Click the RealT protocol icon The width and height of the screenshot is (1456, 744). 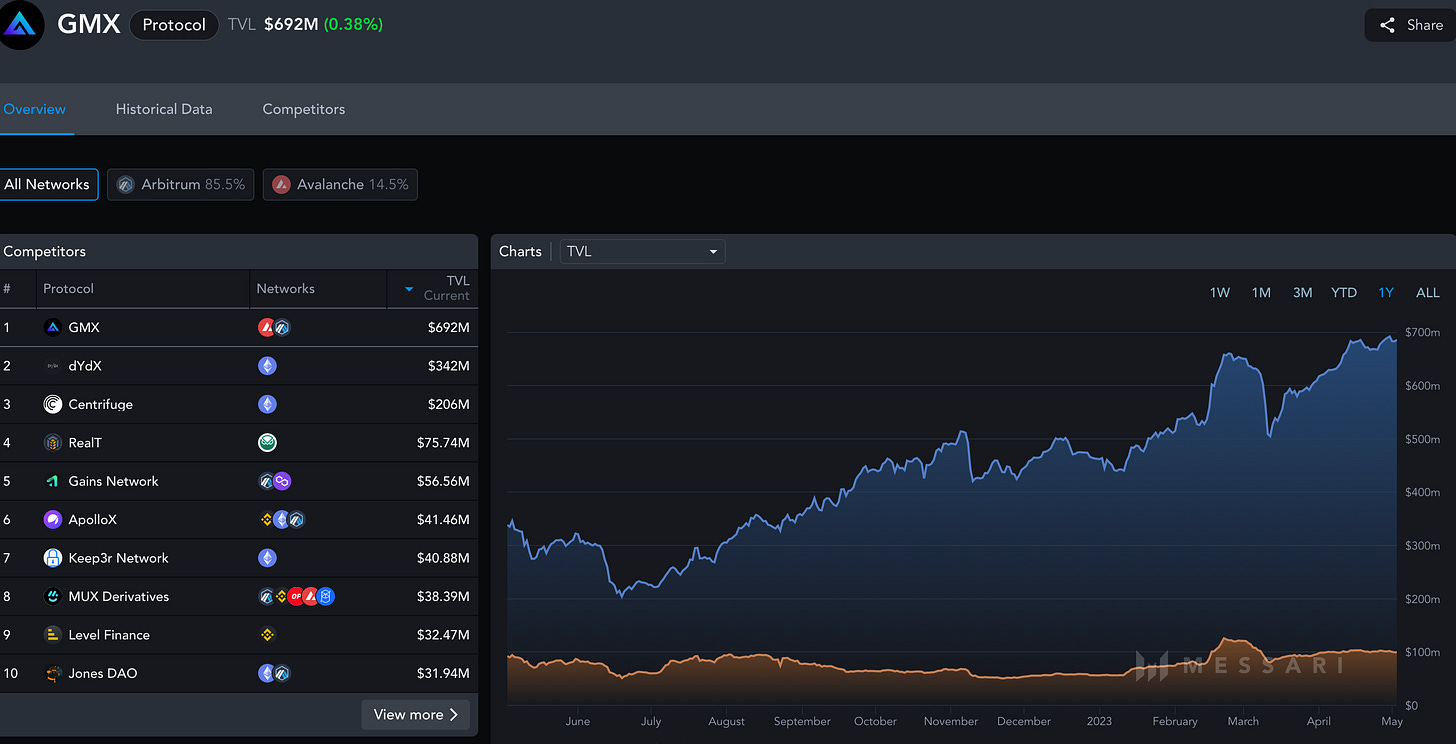[53, 443]
